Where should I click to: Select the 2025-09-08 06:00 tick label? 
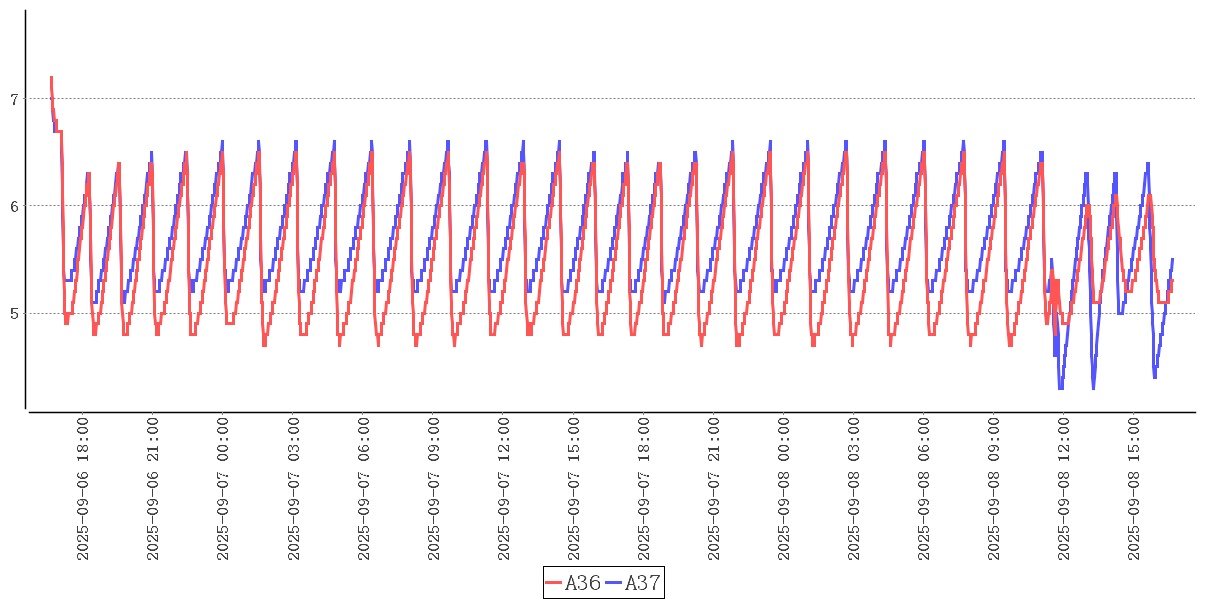pos(923,490)
